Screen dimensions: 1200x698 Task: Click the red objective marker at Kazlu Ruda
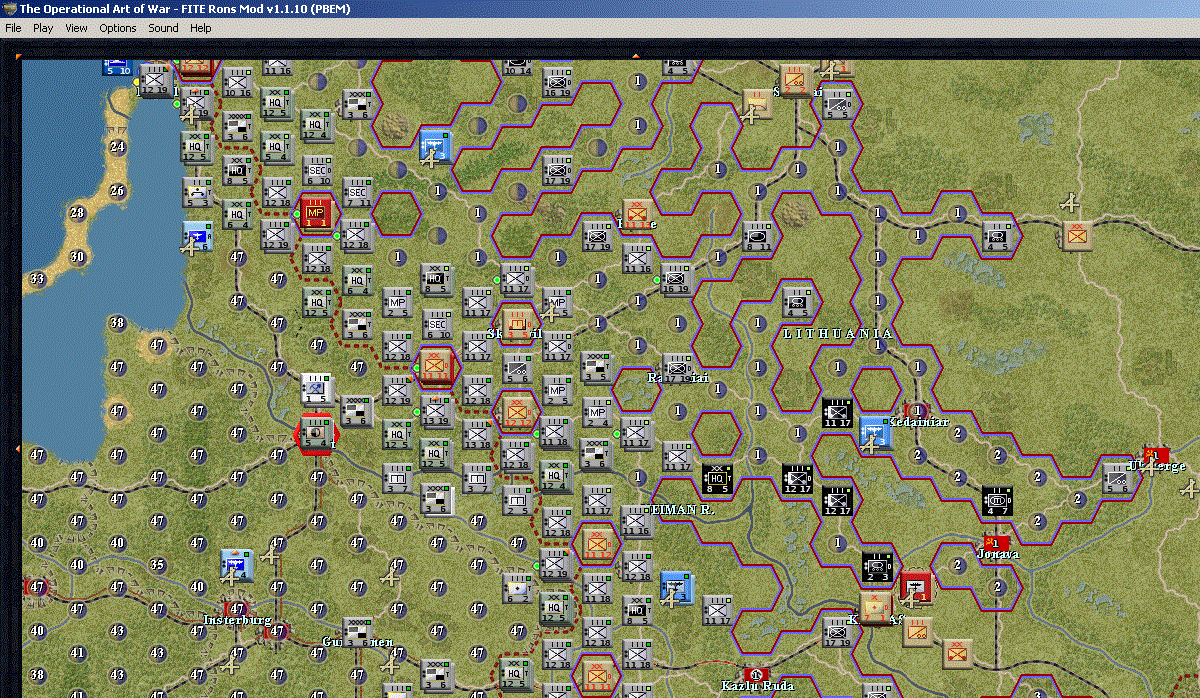click(x=757, y=674)
